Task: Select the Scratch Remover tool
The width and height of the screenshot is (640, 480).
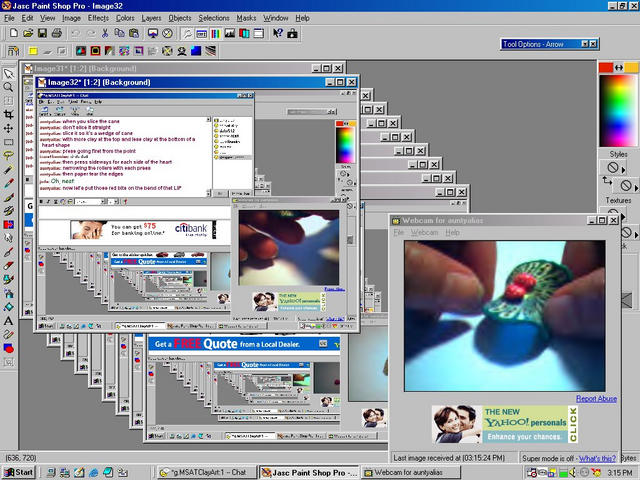Action: click(9, 252)
